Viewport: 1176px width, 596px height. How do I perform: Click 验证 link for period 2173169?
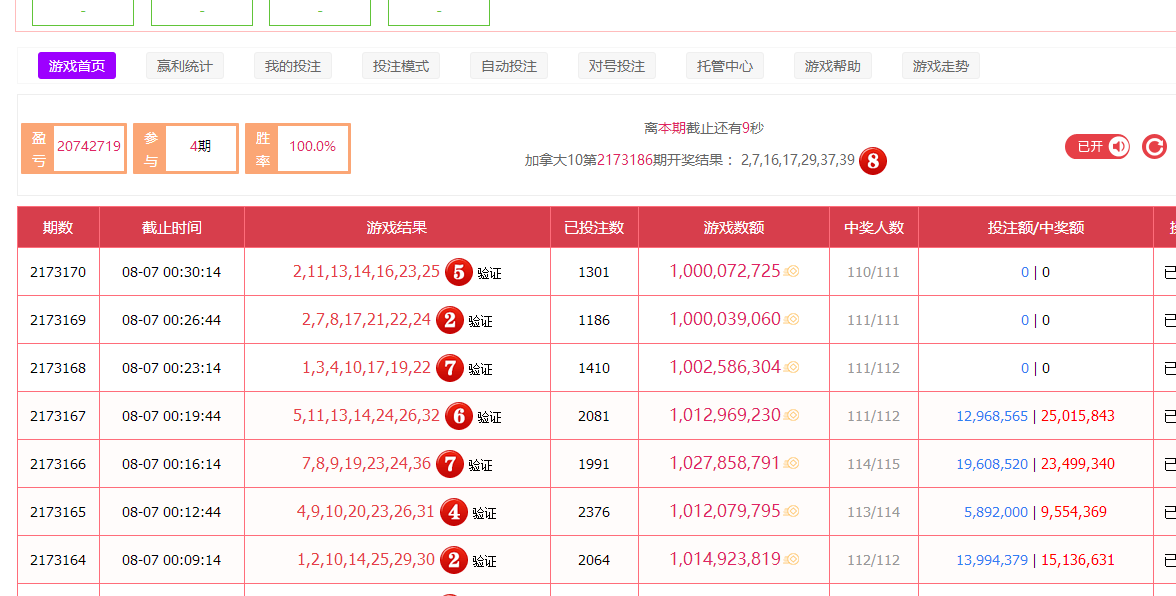click(x=480, y=321)
